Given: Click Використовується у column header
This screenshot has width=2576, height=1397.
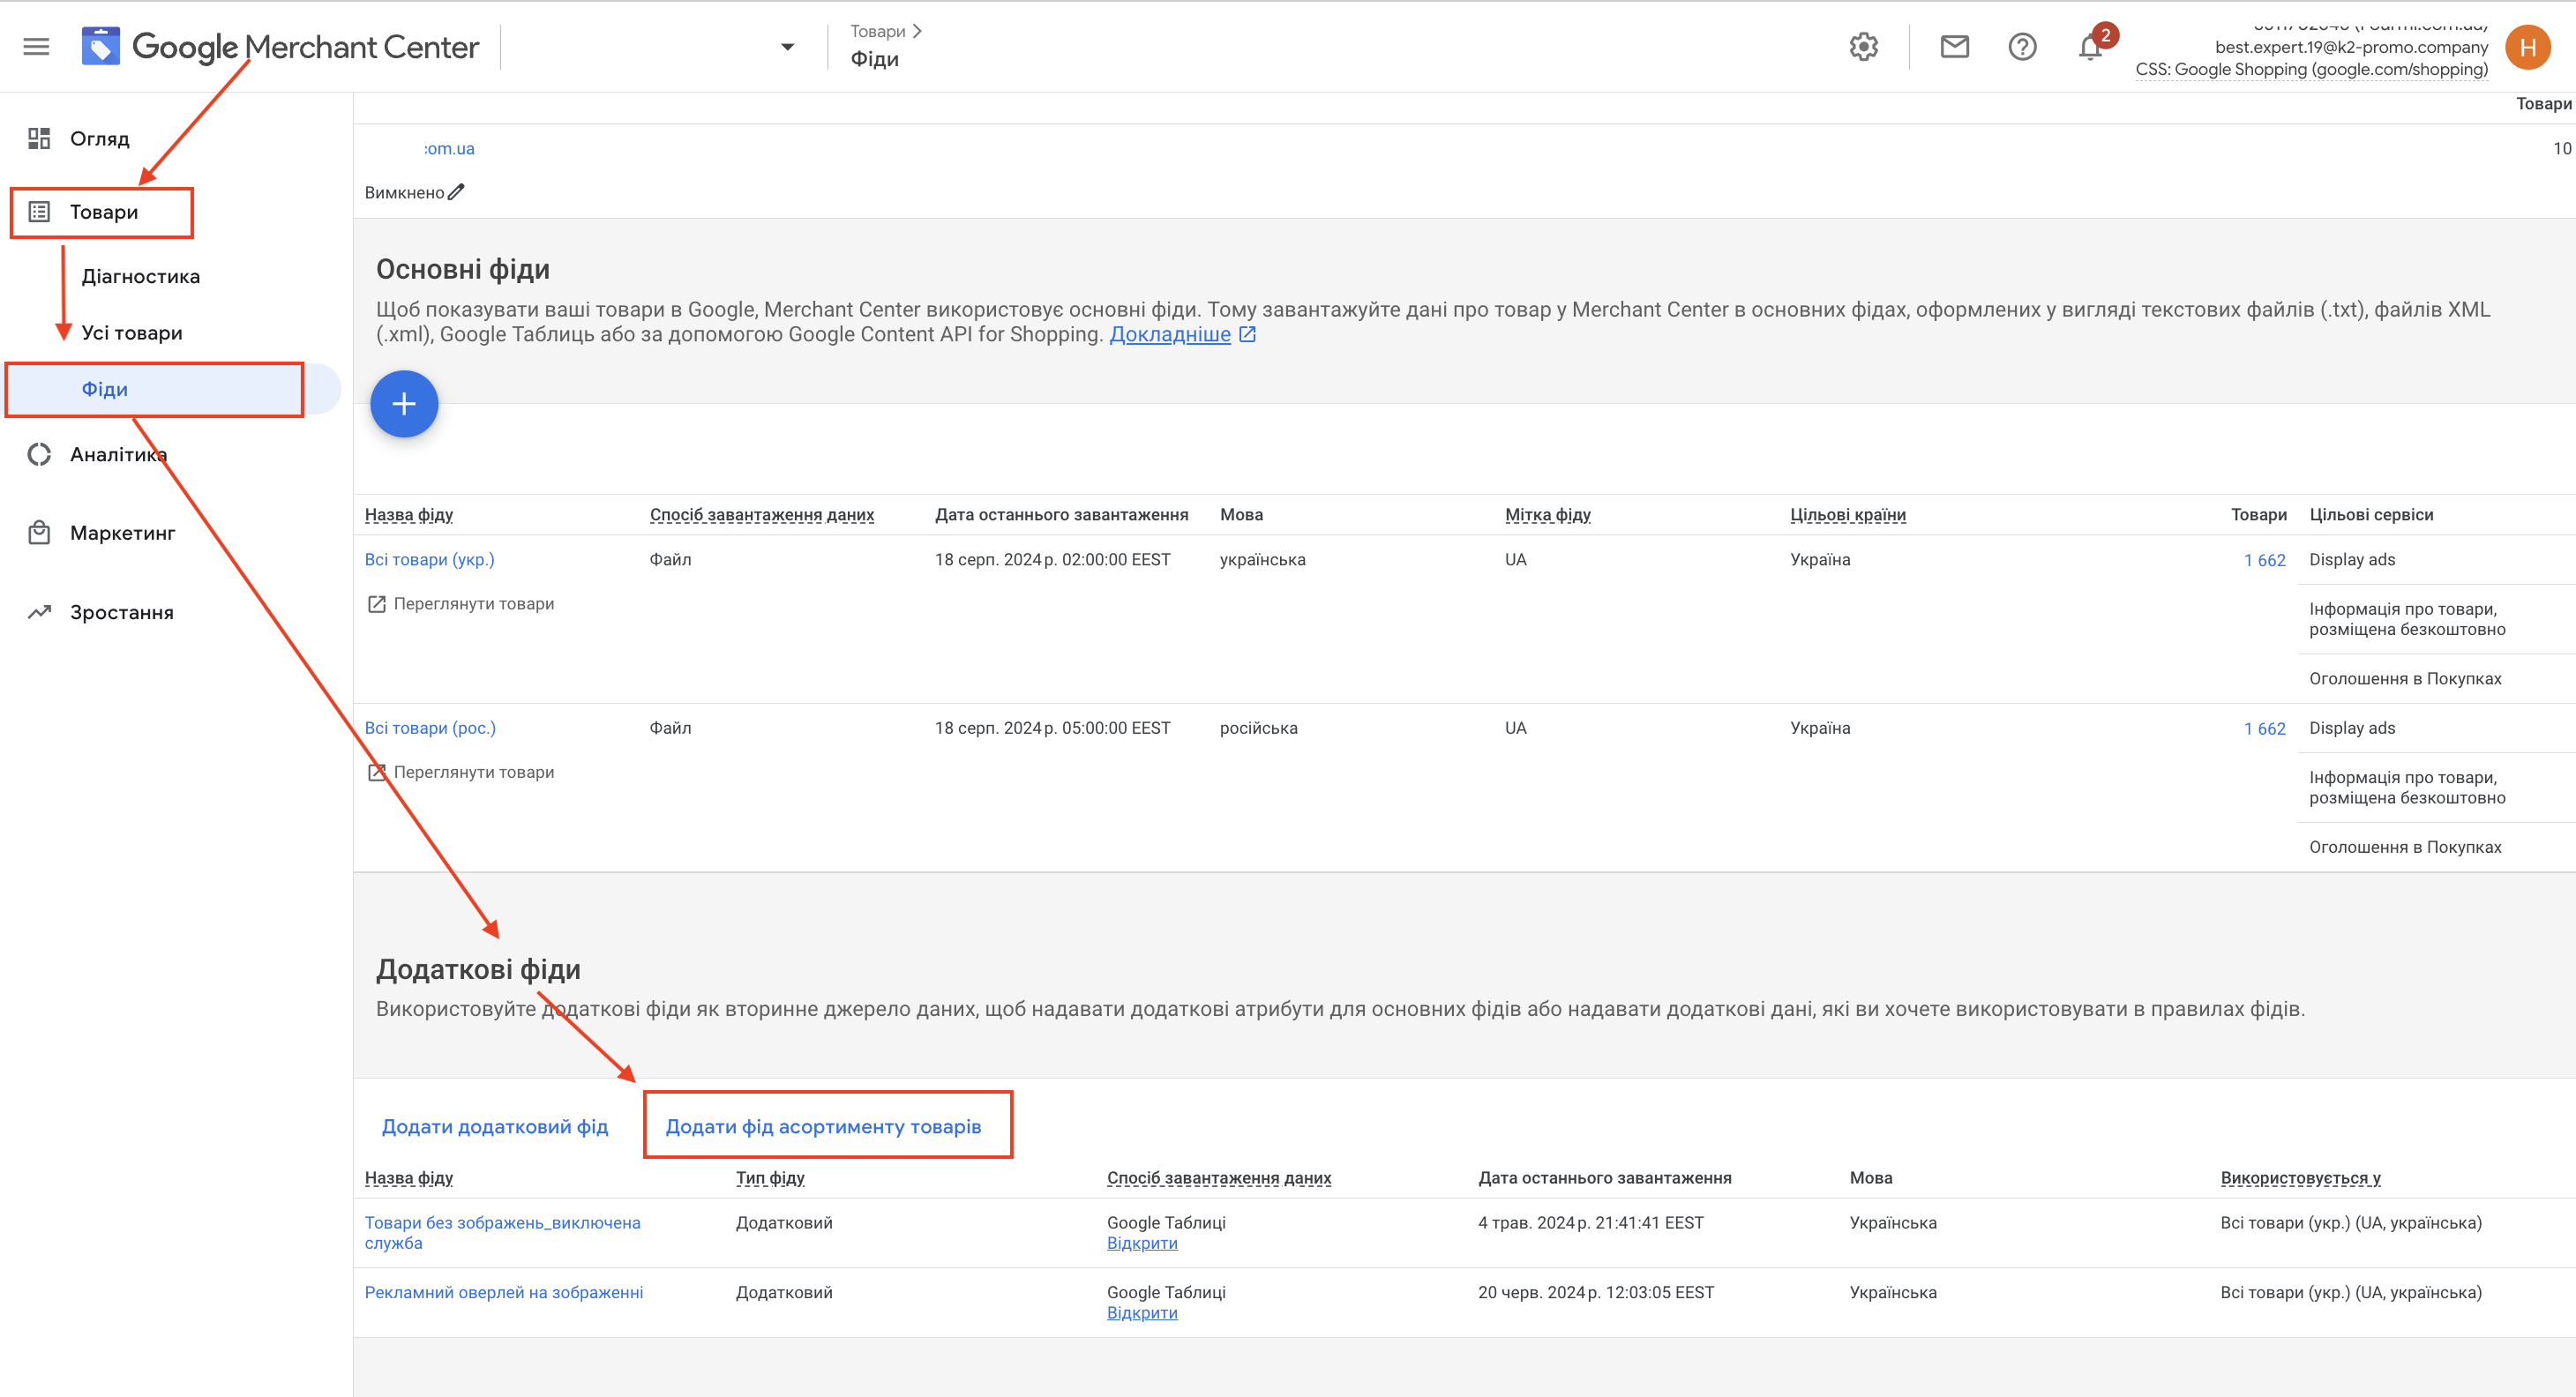Looking at the screenshot, I should point(2300,1178).
